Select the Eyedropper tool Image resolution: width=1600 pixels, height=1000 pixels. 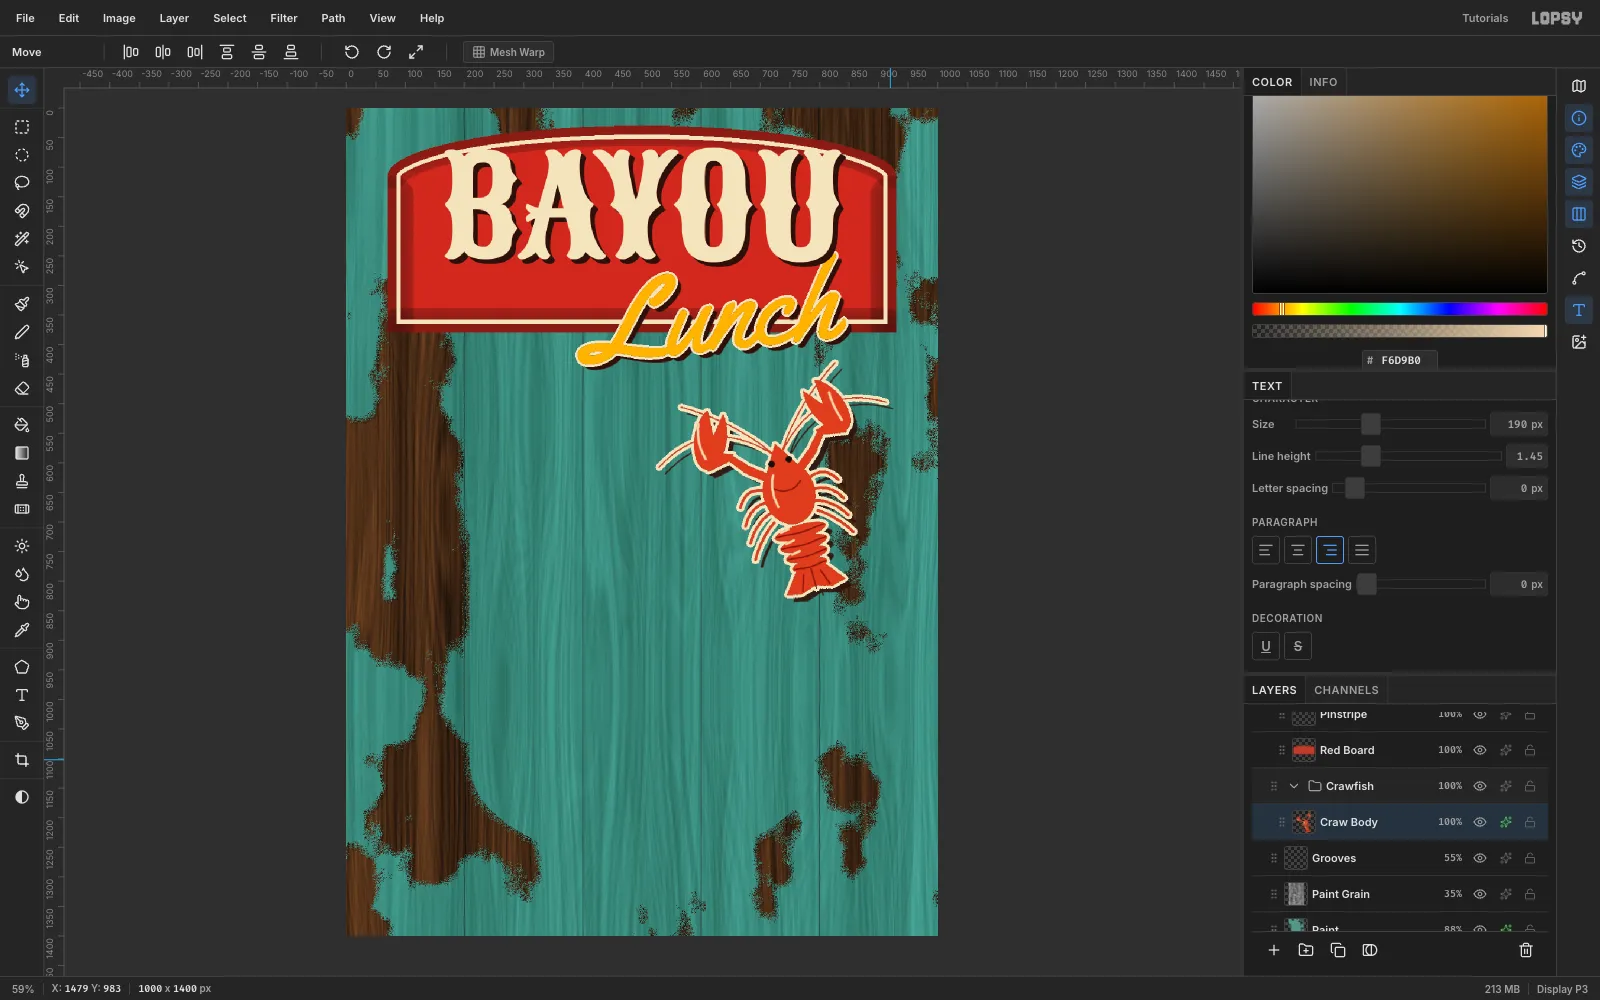click(x=22, y=630)
